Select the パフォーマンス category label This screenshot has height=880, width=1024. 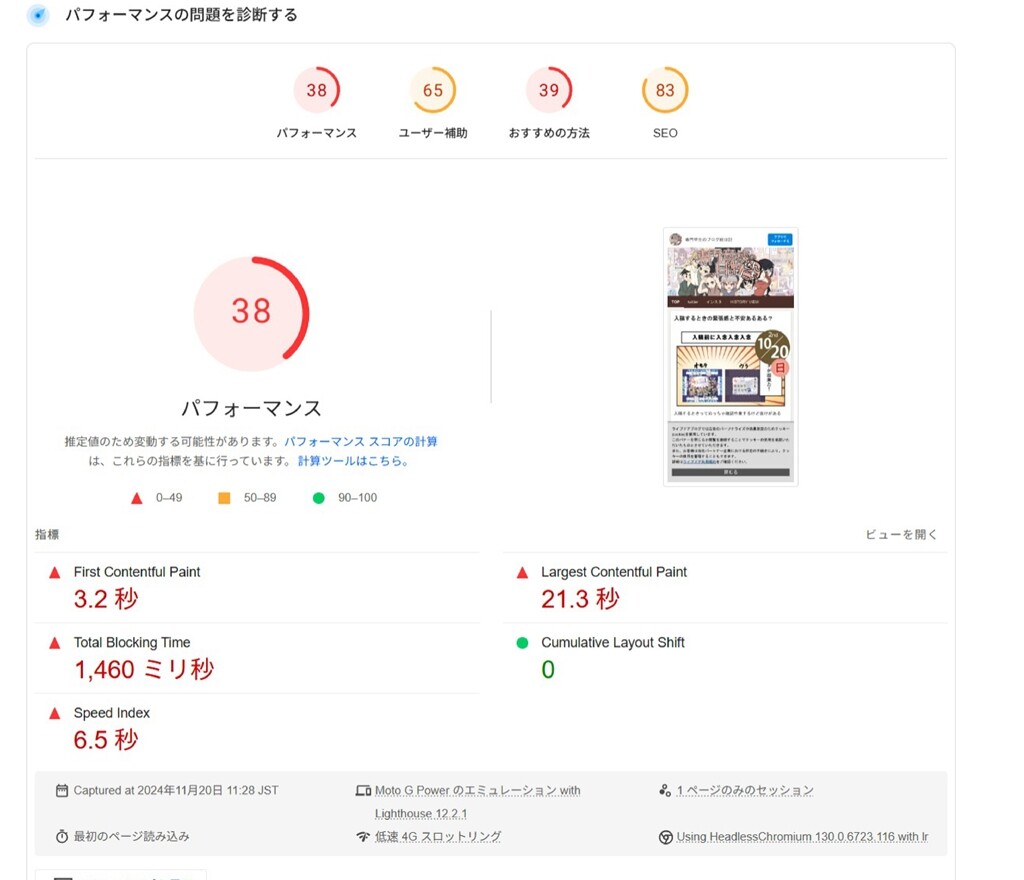click(317, 133)
